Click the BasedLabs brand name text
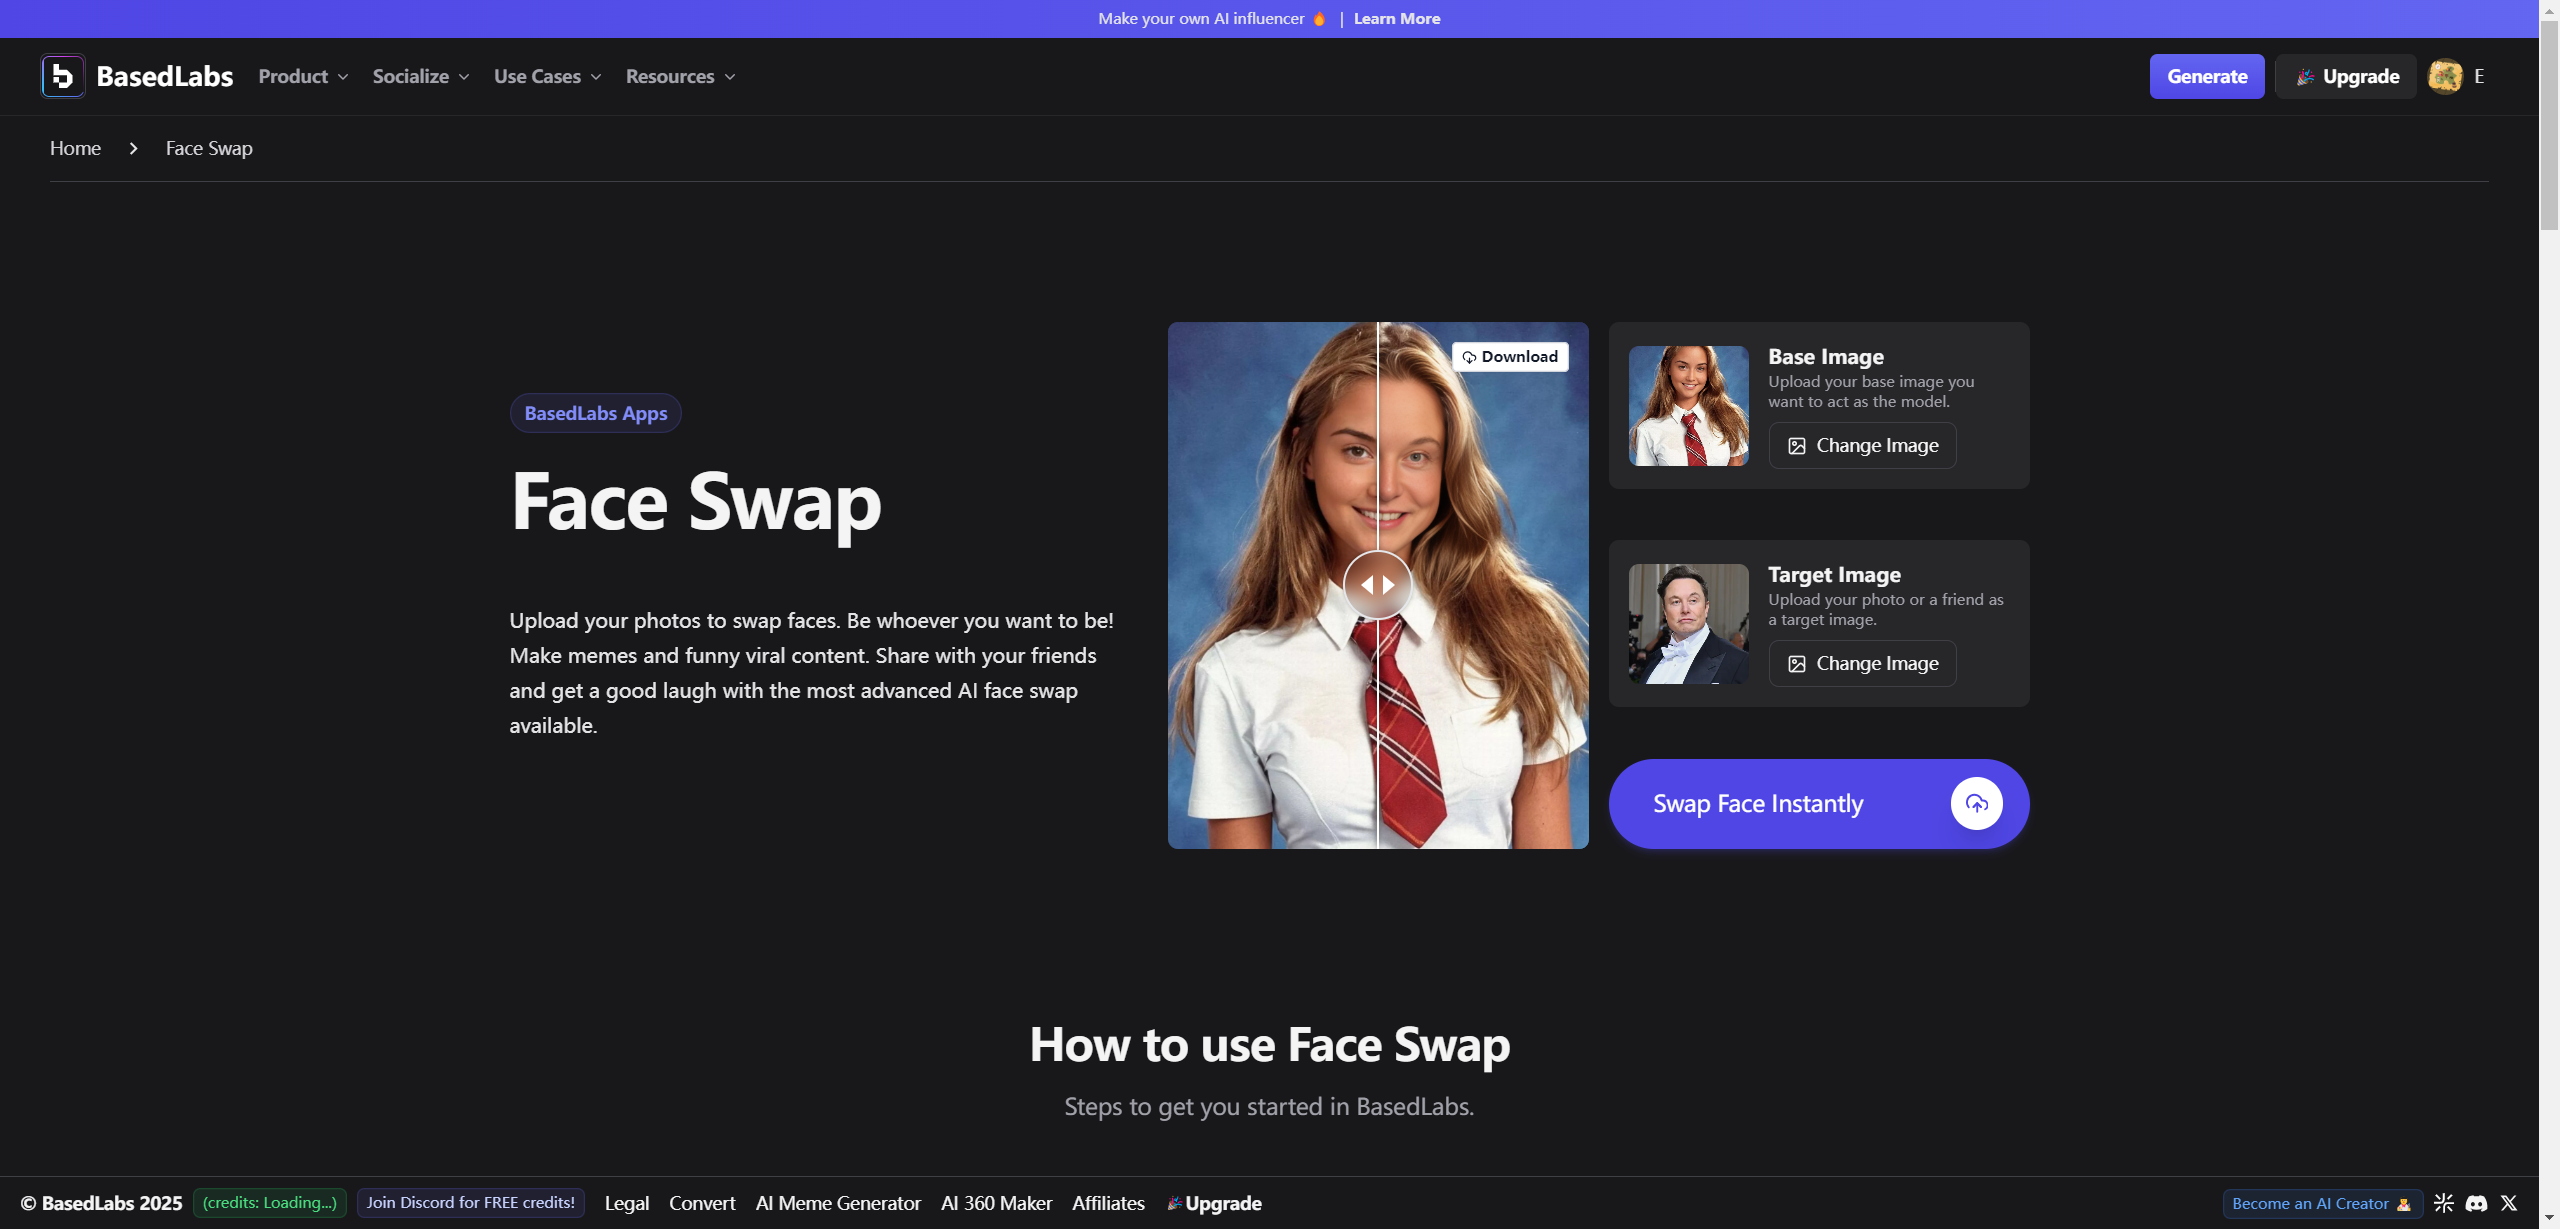Screen dimensions: 2560x1229 pyautogui.click(x=165, y=76)
